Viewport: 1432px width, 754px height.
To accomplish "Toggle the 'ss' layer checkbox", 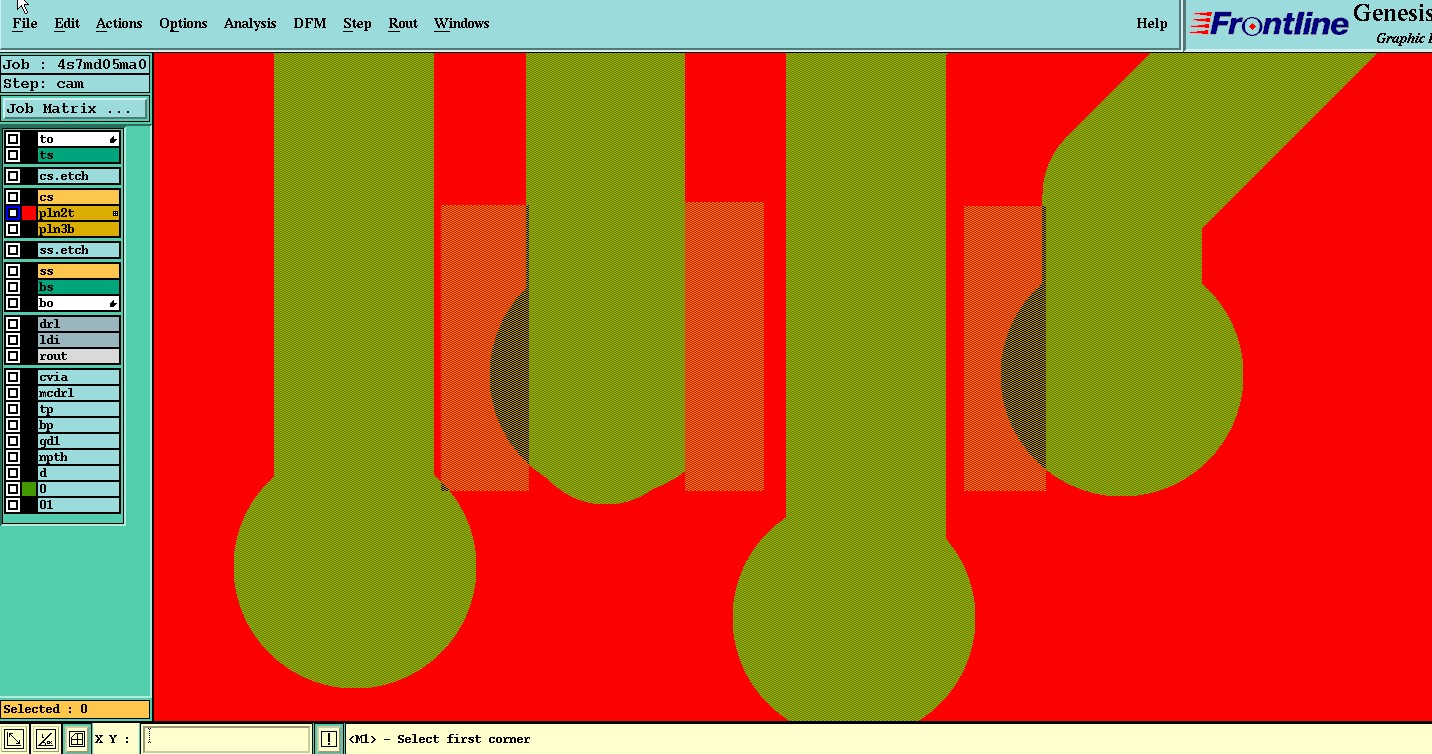I will 13,271.
